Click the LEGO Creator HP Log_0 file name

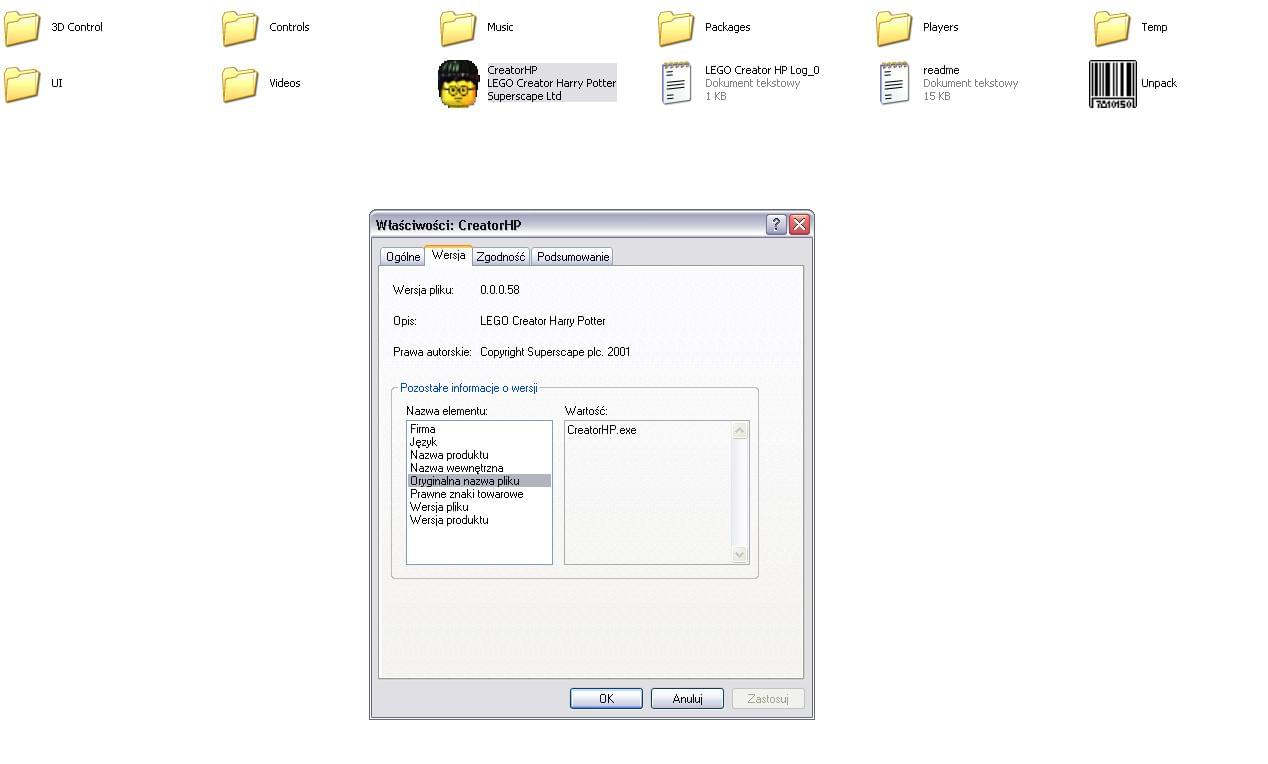click(x=762, y=70)
